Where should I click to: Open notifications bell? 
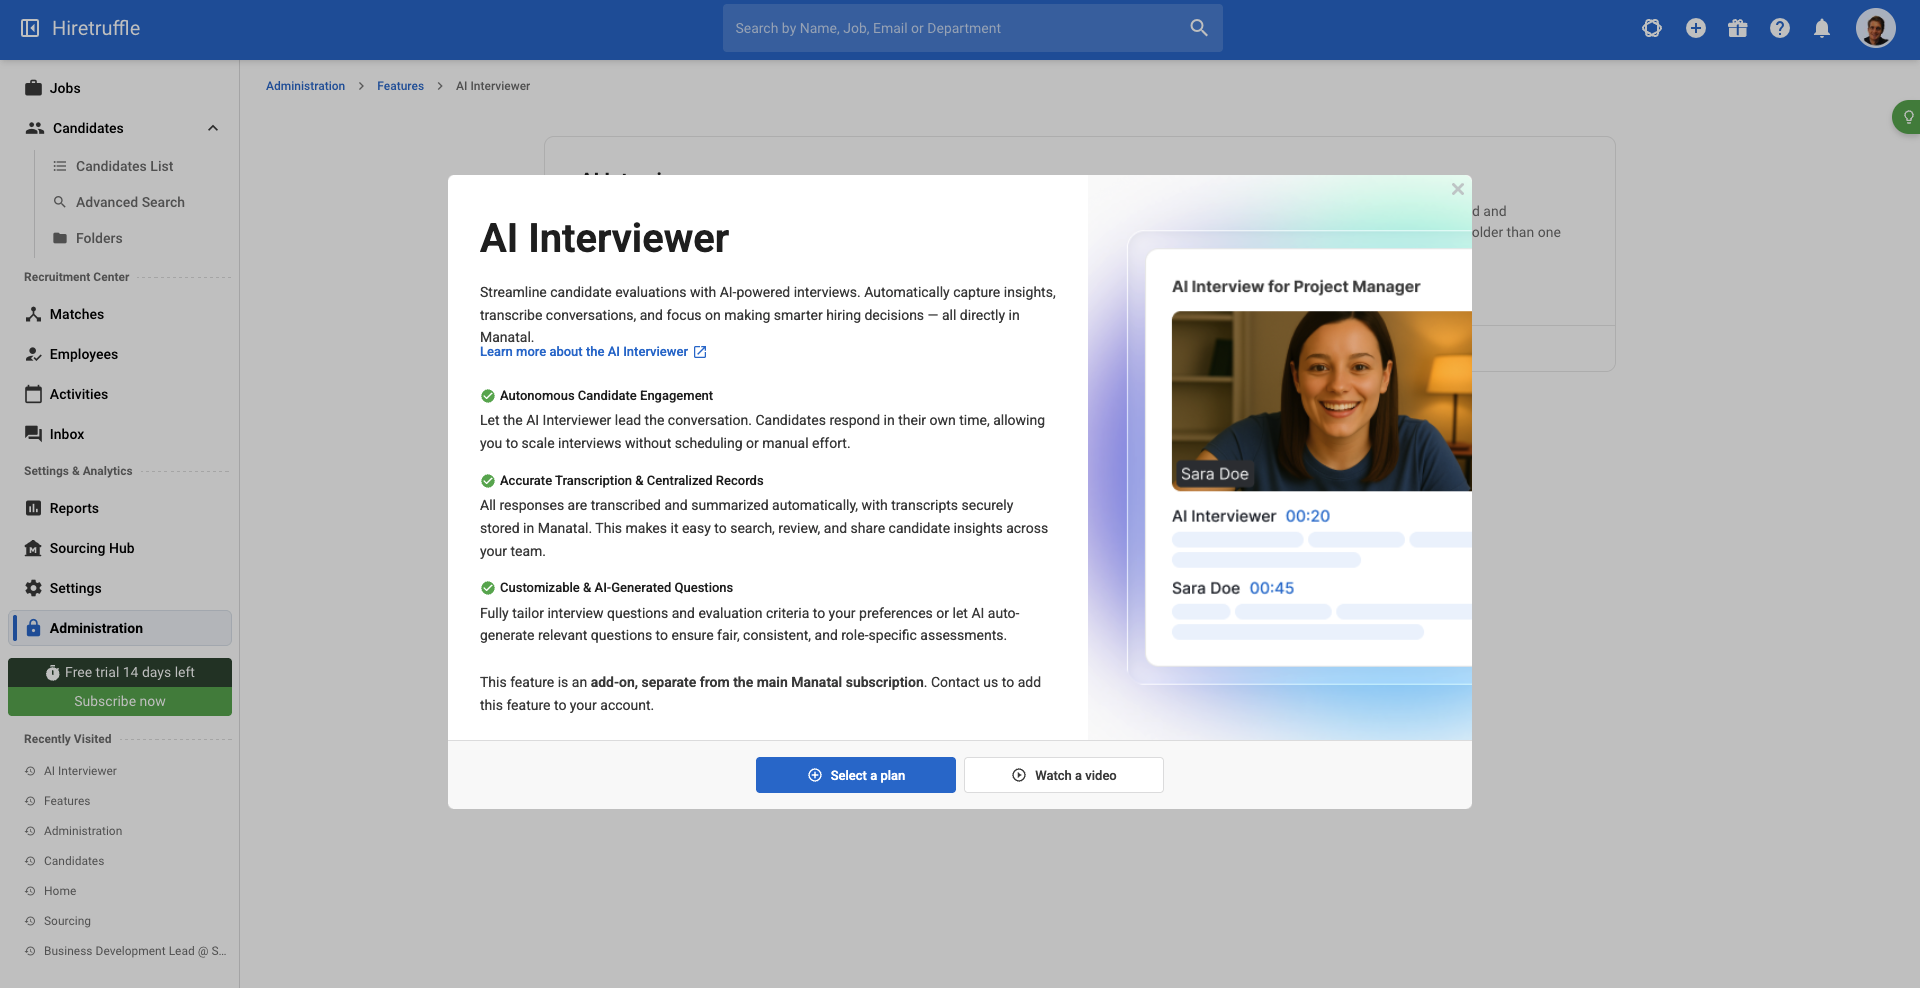pos(1822,28)
